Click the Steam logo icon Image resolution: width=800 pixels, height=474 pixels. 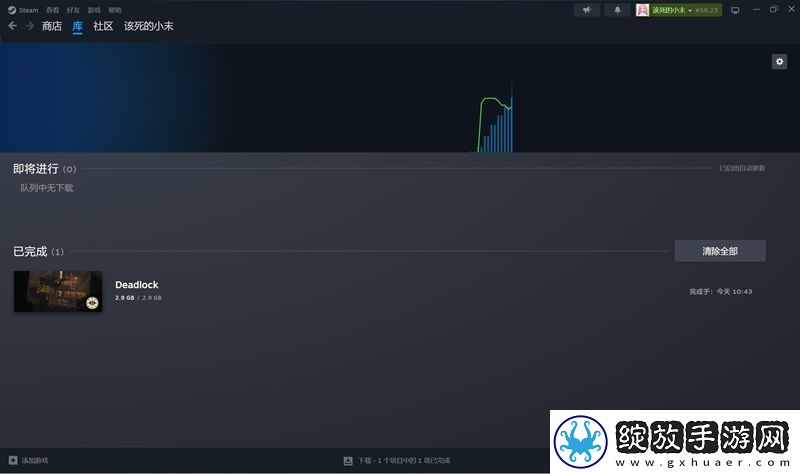(12, 10)
